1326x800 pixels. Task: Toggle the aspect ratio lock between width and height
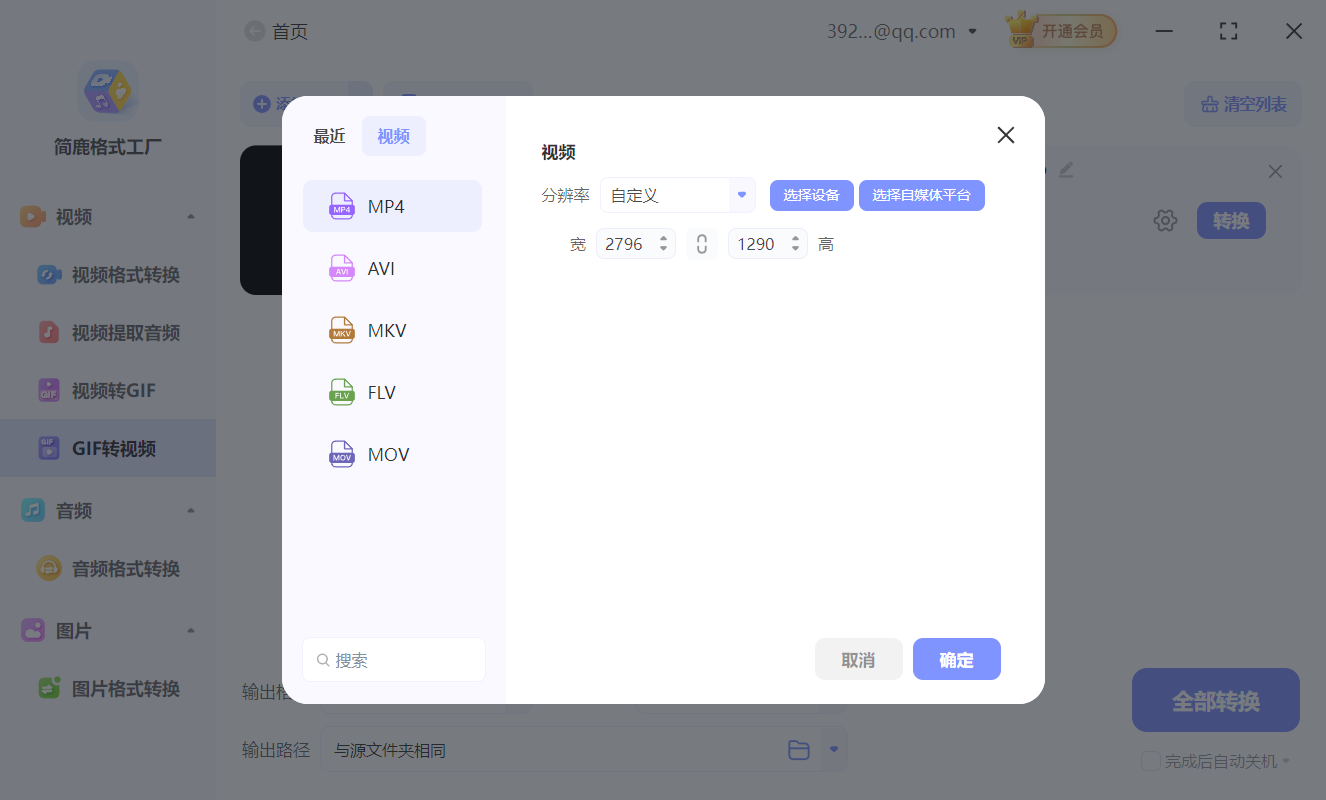[x=701, y=243]
